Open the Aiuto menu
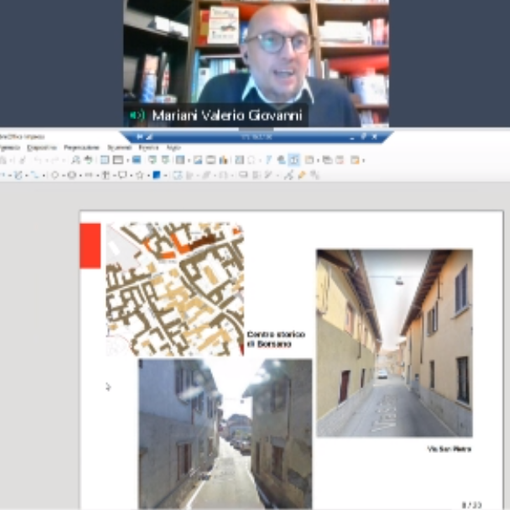This screenshot has height=510, width=510. coord(173,147)
